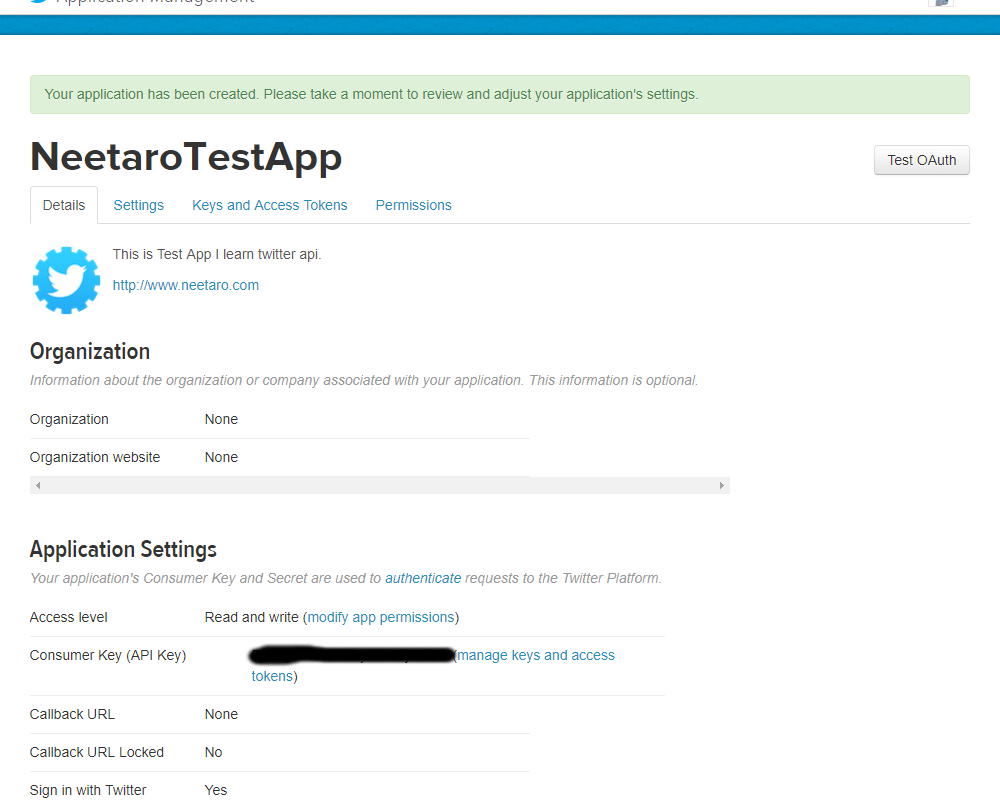This screenshot has height=800, width=1000.
Task: Open Keys and Access Tokens tab
Action: [270, 205]
